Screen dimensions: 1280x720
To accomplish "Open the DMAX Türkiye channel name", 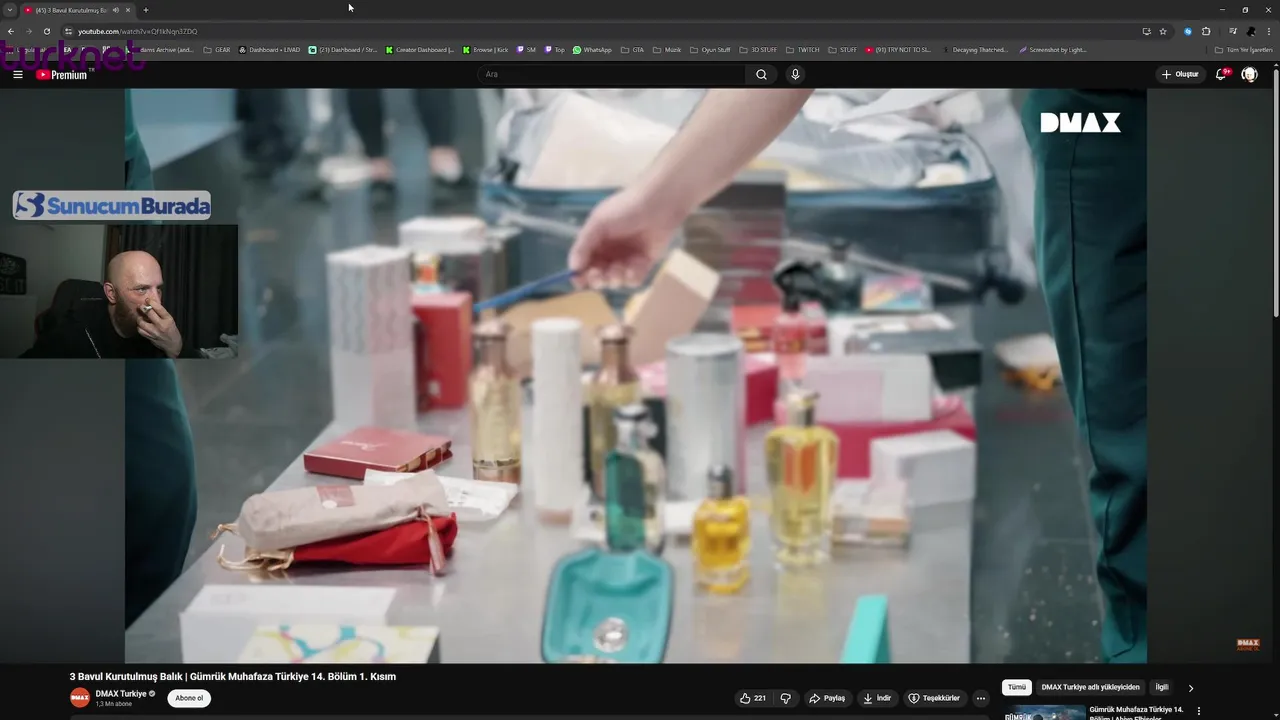I will tap(121, 693).
